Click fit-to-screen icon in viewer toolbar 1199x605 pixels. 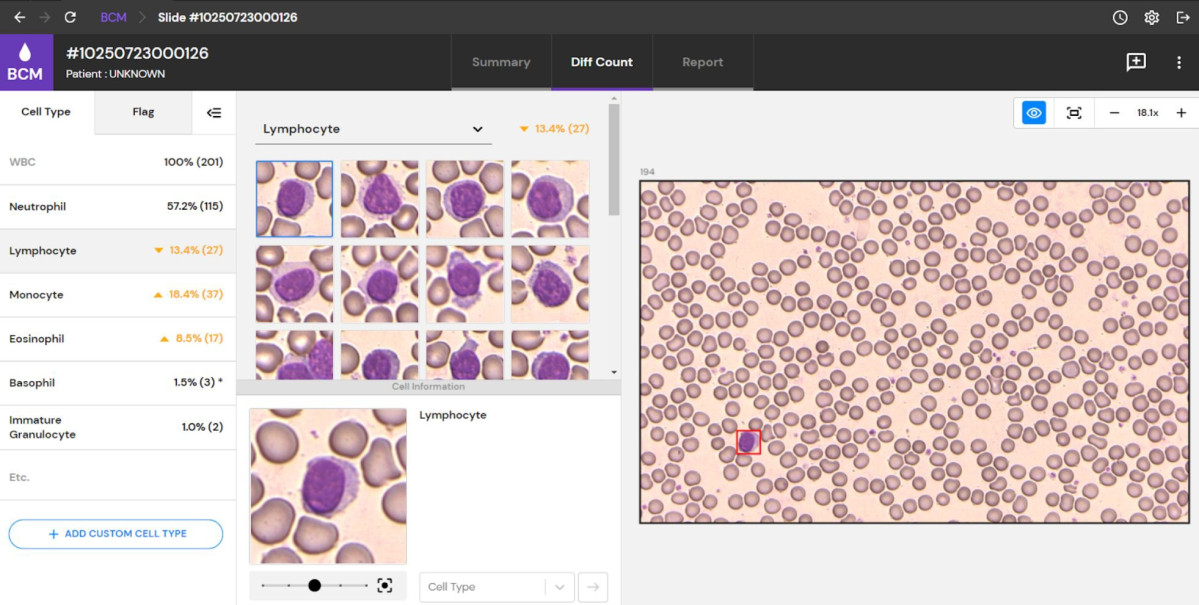(x=1074, y=113)
